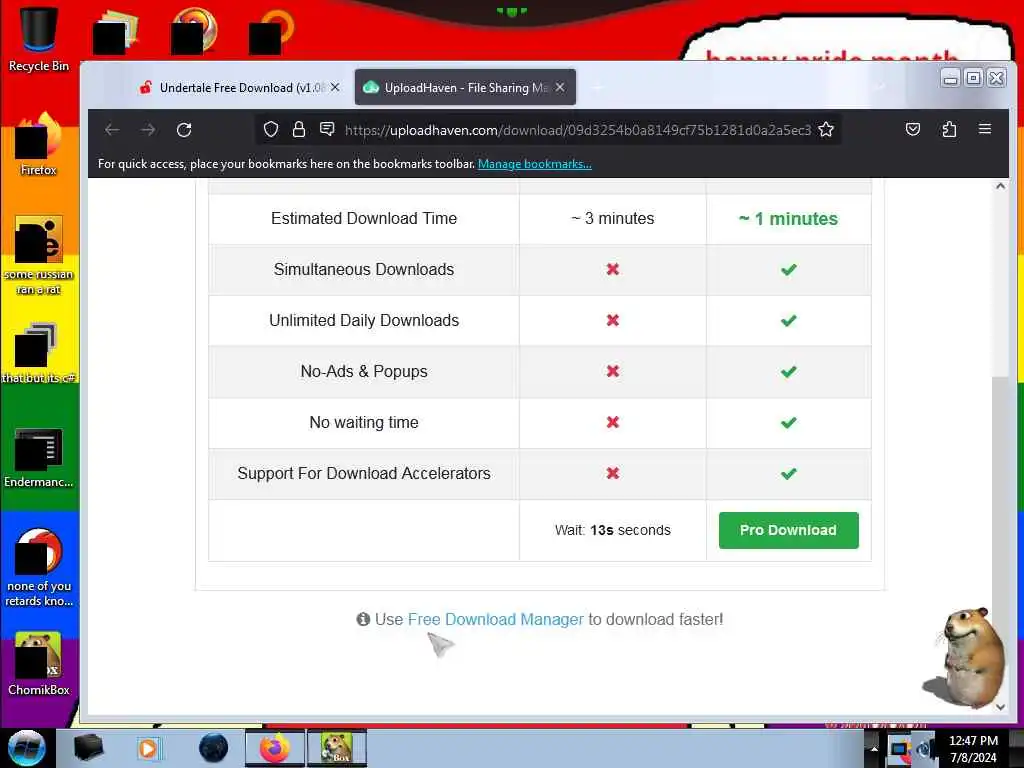Click the green check in No-Ads & Popups row
Image resolution: width=1024 pixels, height=768 pixels.
pyautogui.click(x=789, y=372)
